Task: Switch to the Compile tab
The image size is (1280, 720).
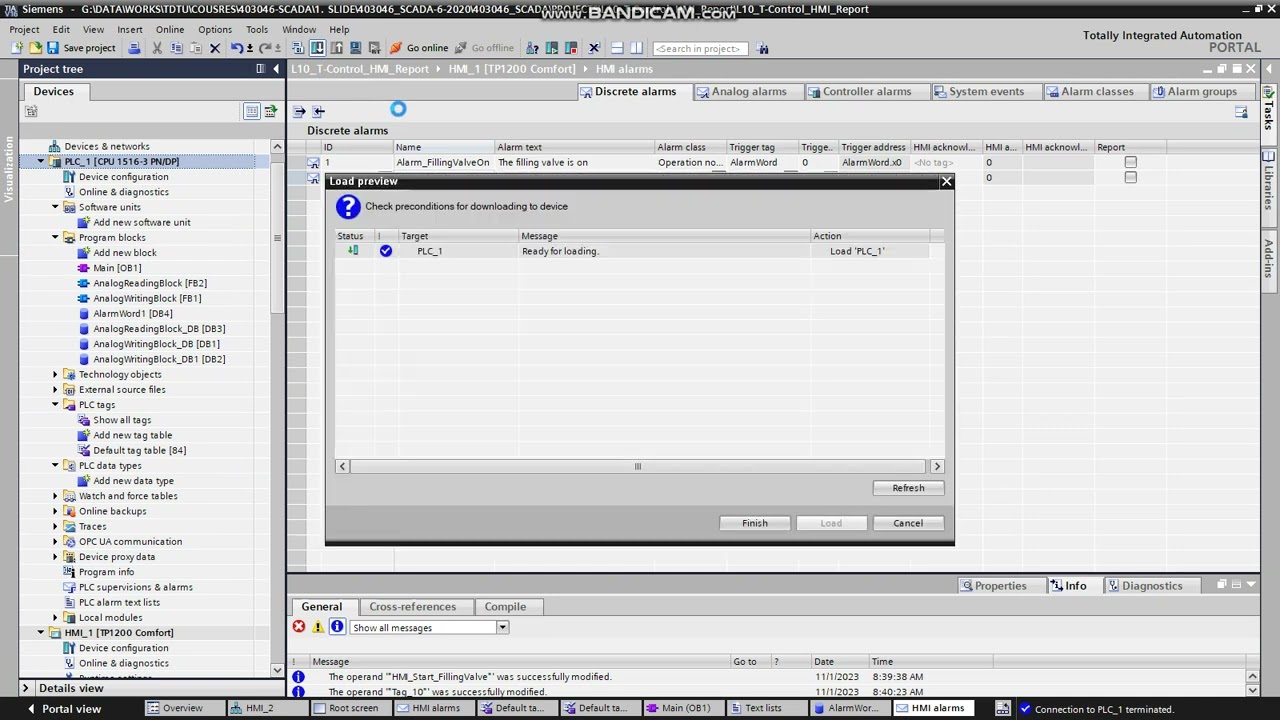Action: tap(505, 607)
